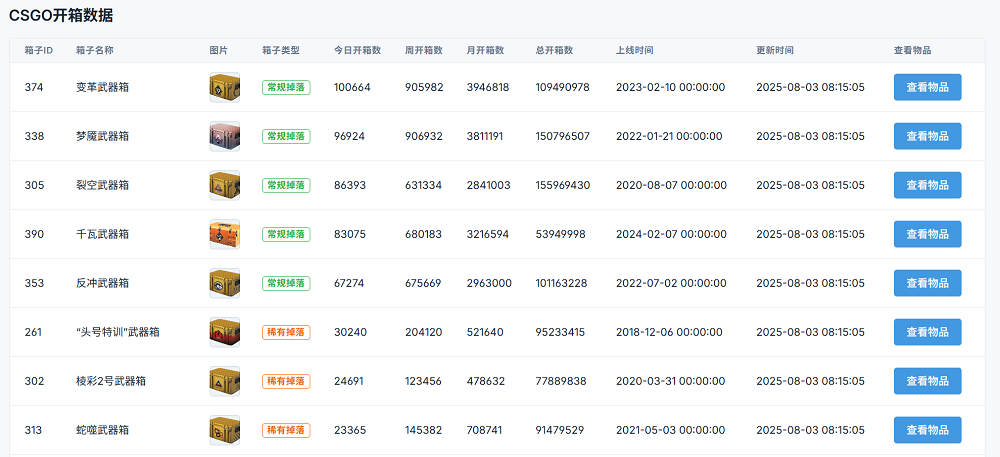Viewport: 1000px width, 457px height.
Task: Click total open count 91479529
Action: coord(560,430)
